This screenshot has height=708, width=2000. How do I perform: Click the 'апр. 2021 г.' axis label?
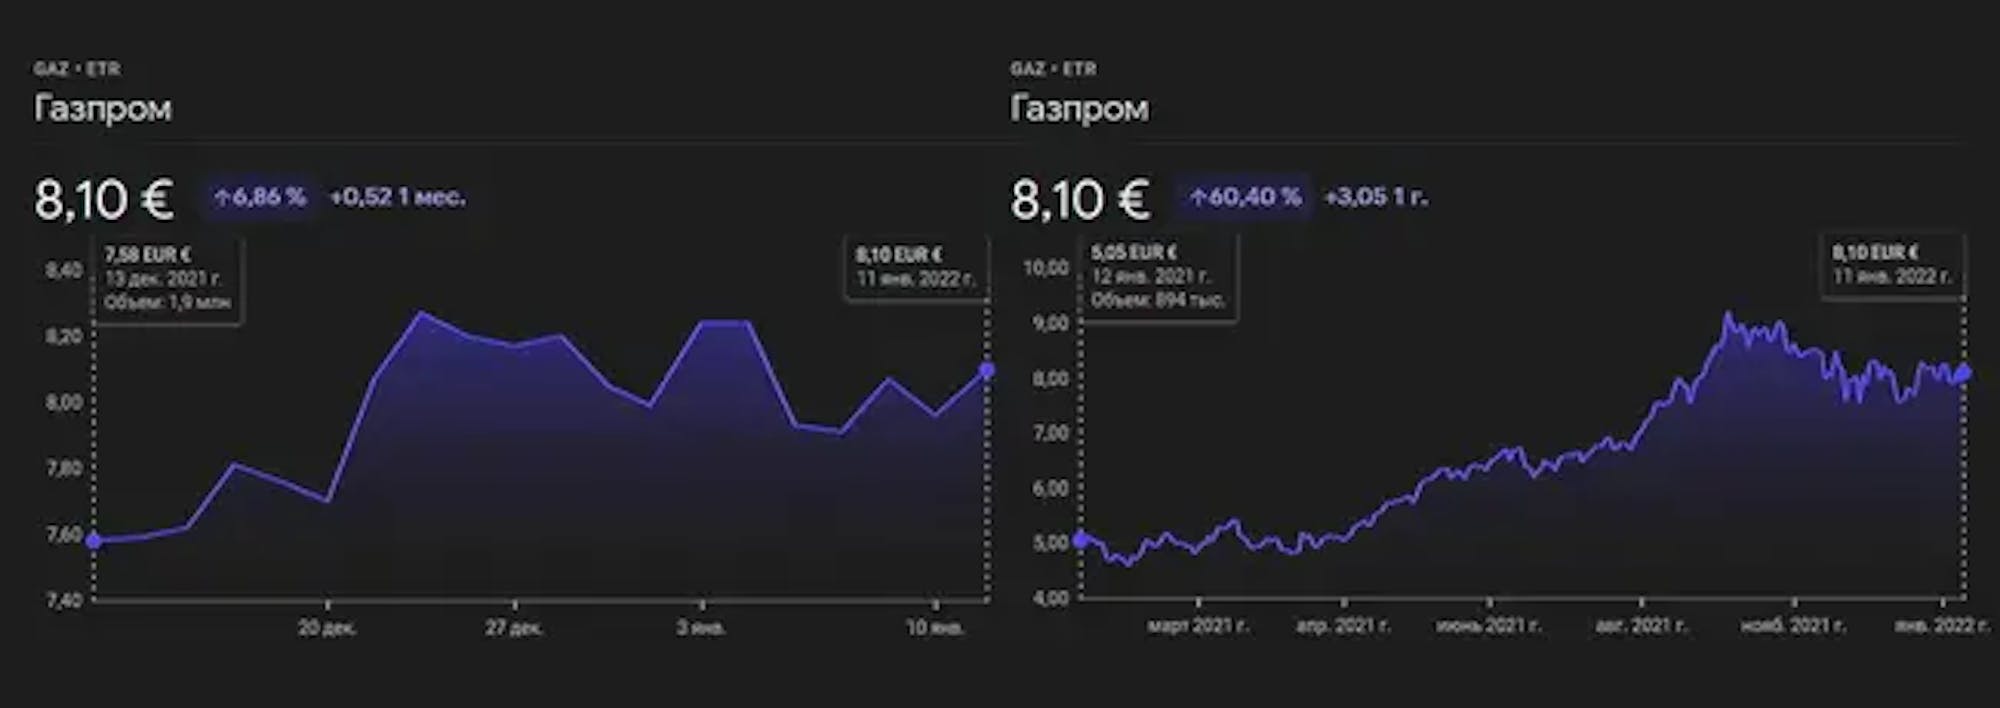click(x=1343, y=626)
